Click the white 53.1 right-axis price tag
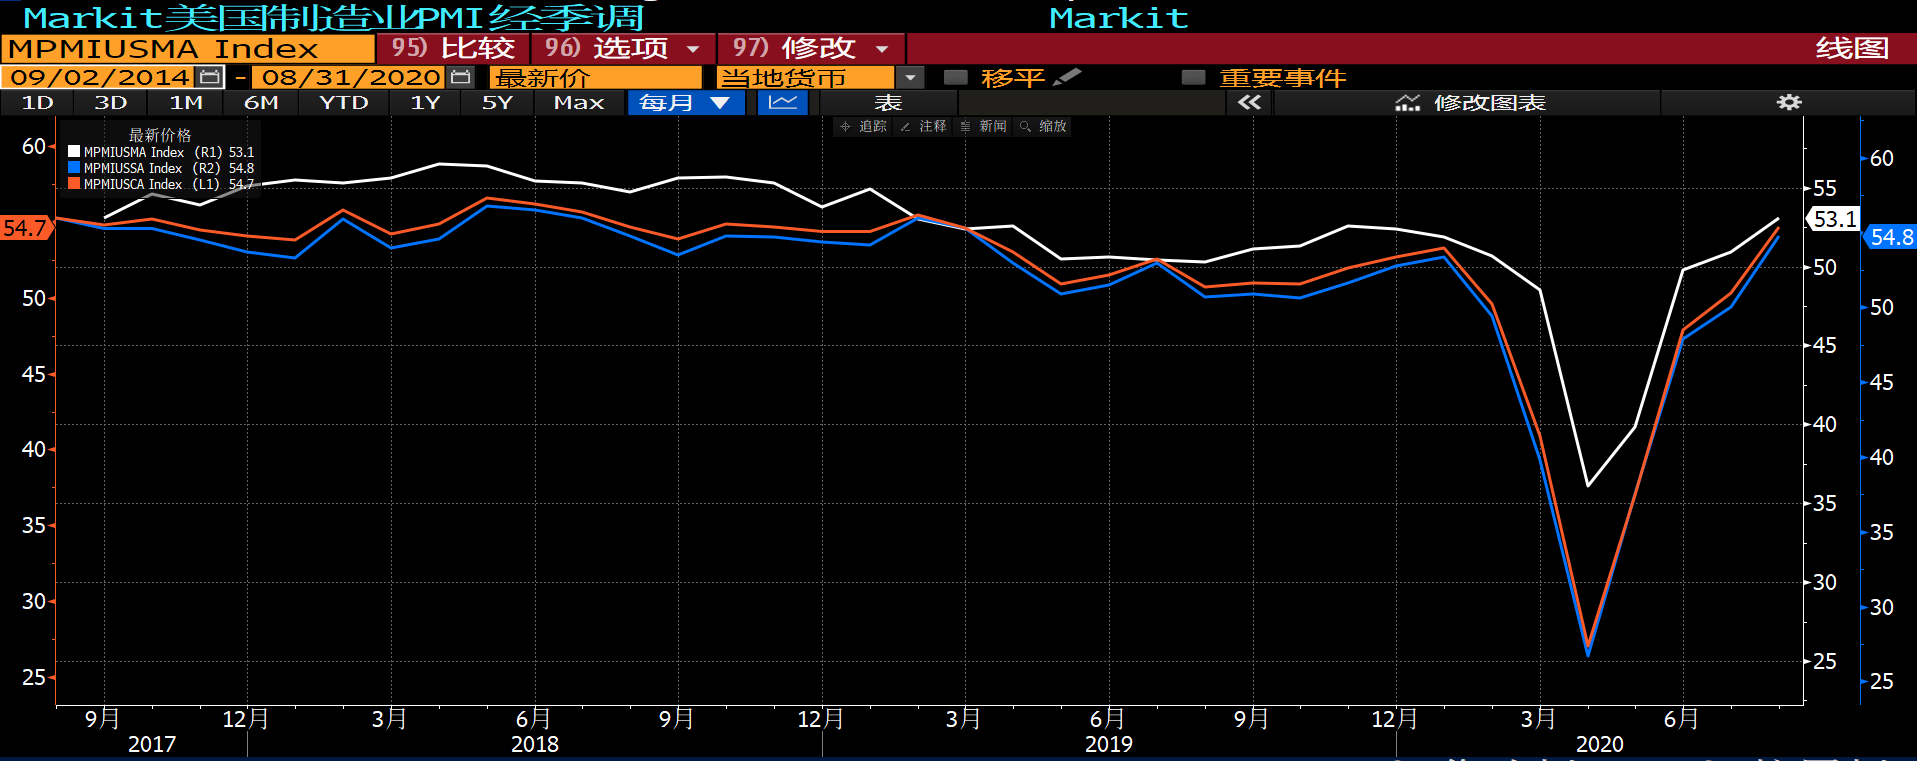The height and width of the screenshot is (761, 1917). pos(1834,219)
